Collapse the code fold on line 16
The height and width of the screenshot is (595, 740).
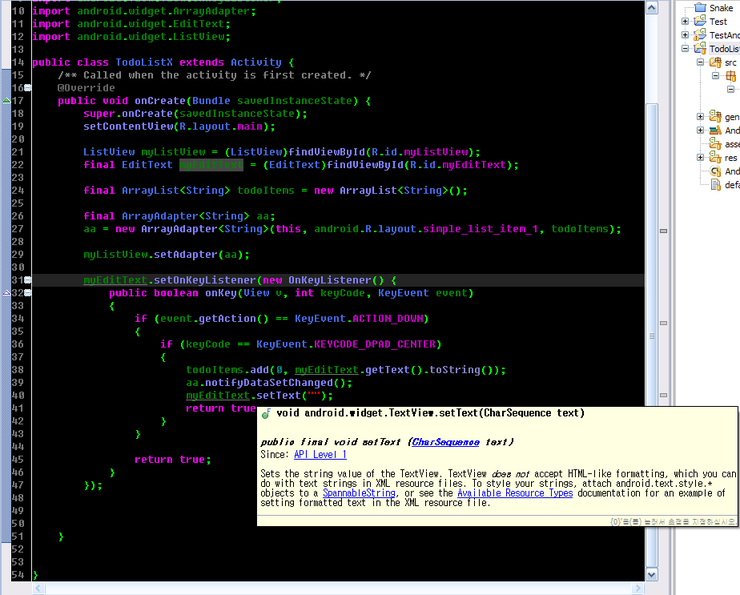(28, 88)
